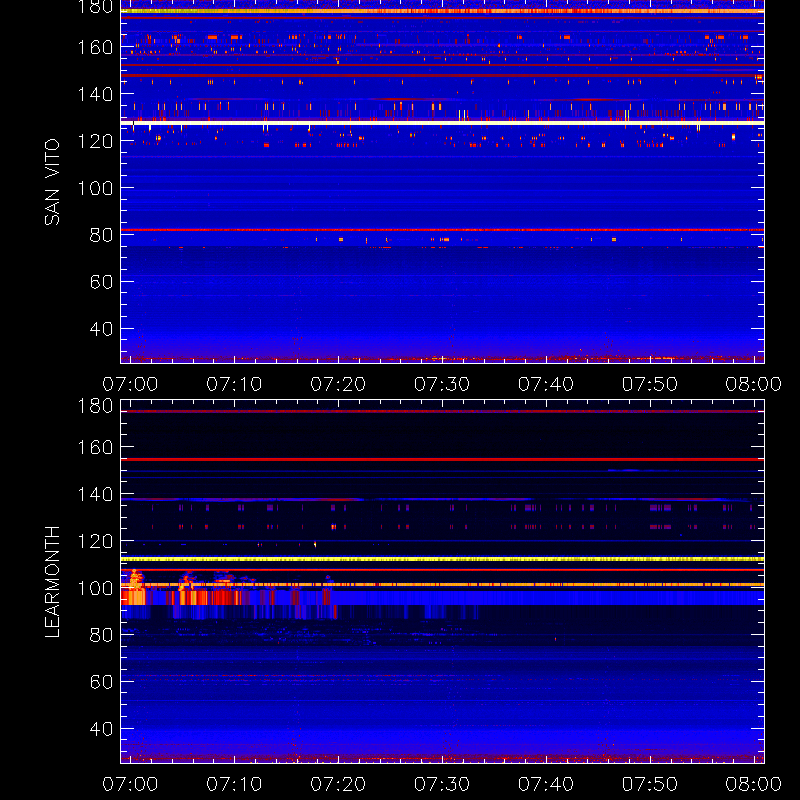The image size is (800, 800).
Task: Select the 80 tick label on San Vito plot
Action: pos(101,235)
